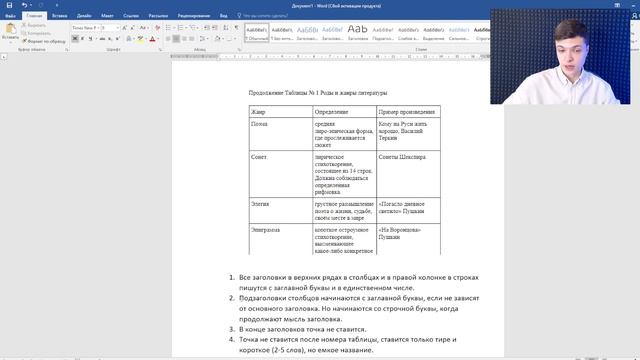Switch to the Ссылки tab
The width and height of the screenshot is (640, 360).
(131, 16)
